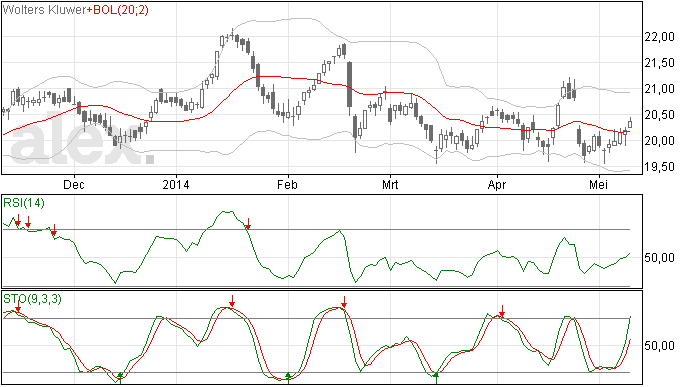690x387 pixels.
Task: Click the RSI red sell arrow in late January
Action: (x=248, y=224)
